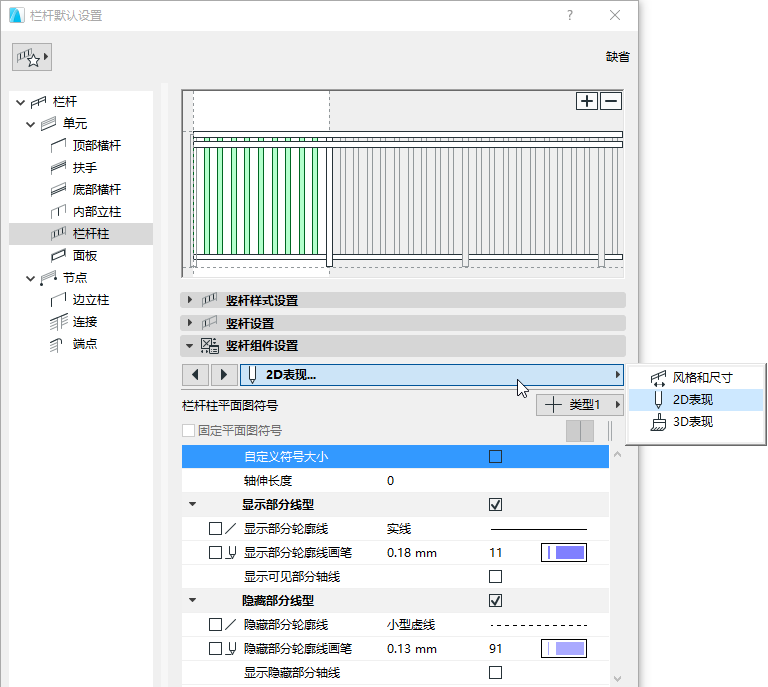This screenshot has width=768, height=687.
Task: Uncheck 隐藏部分线型 checkbox
Action: (x=495, y=601)
